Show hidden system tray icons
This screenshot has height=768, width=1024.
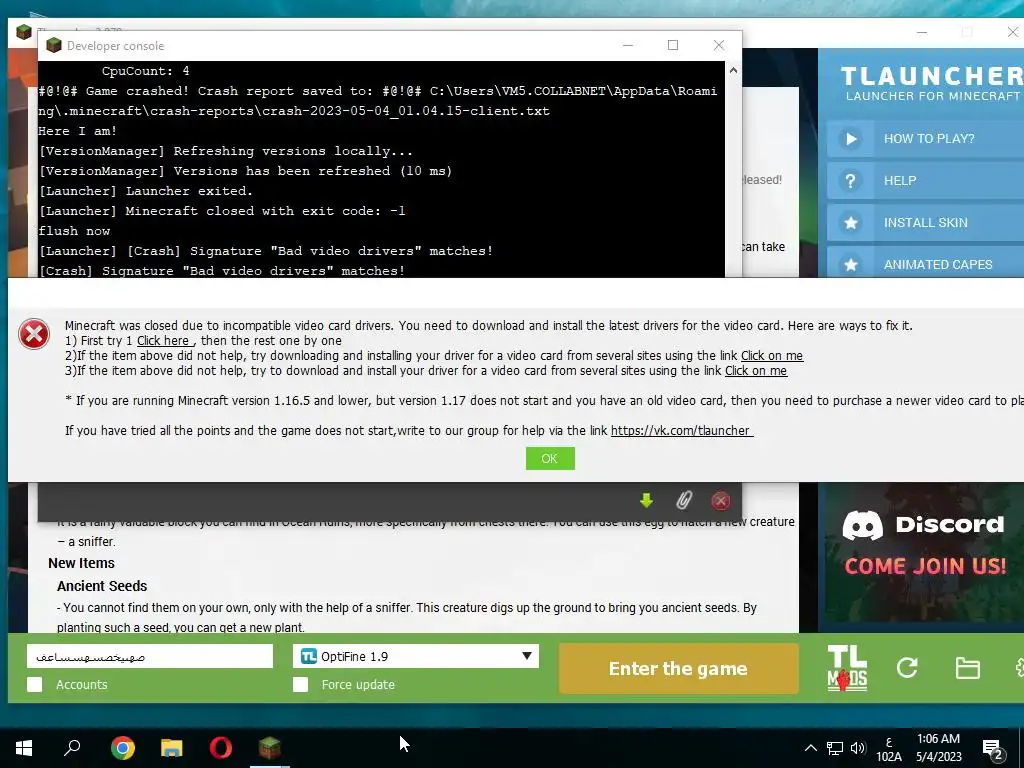click(810, 748)
